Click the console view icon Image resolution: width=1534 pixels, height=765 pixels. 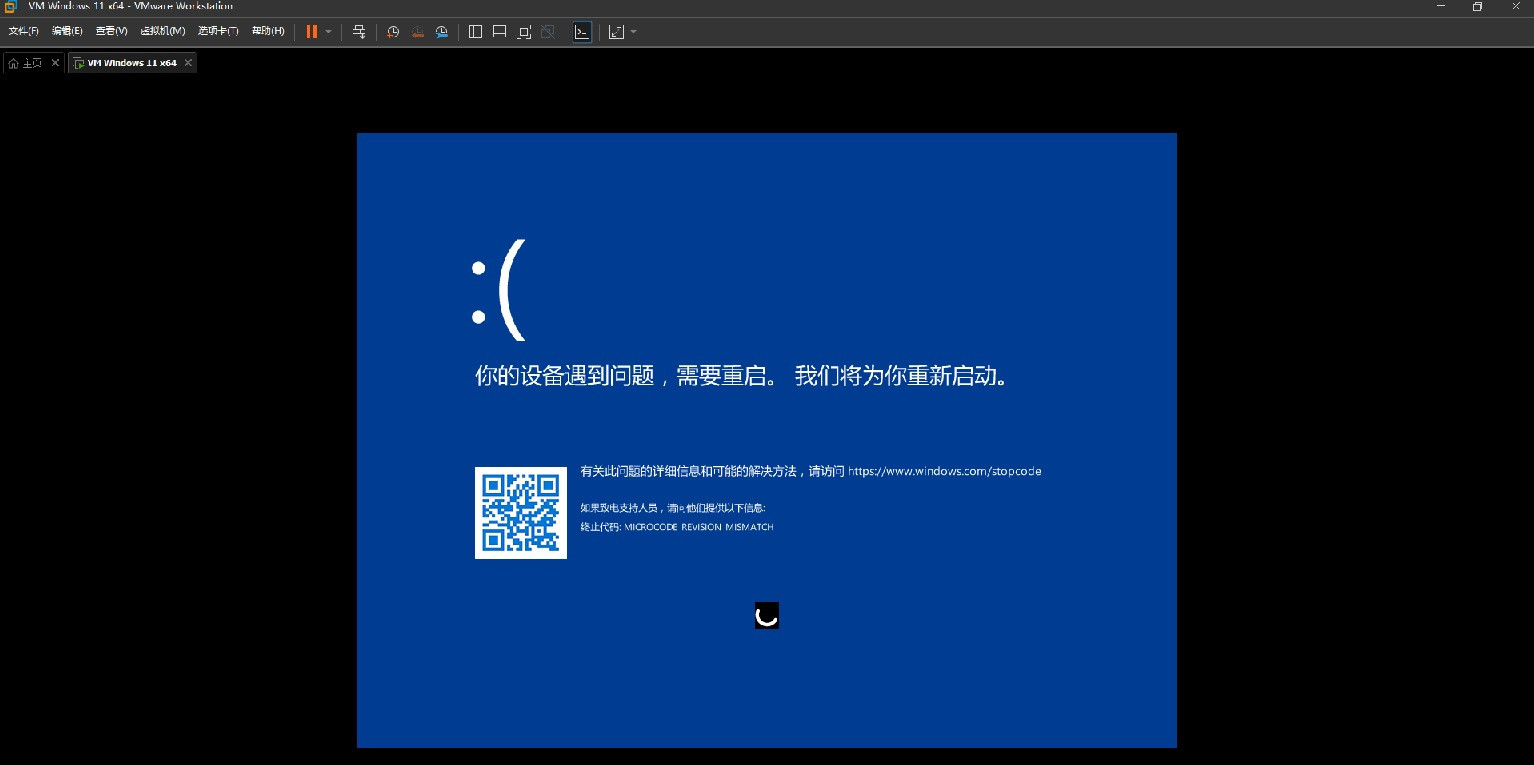582,32
